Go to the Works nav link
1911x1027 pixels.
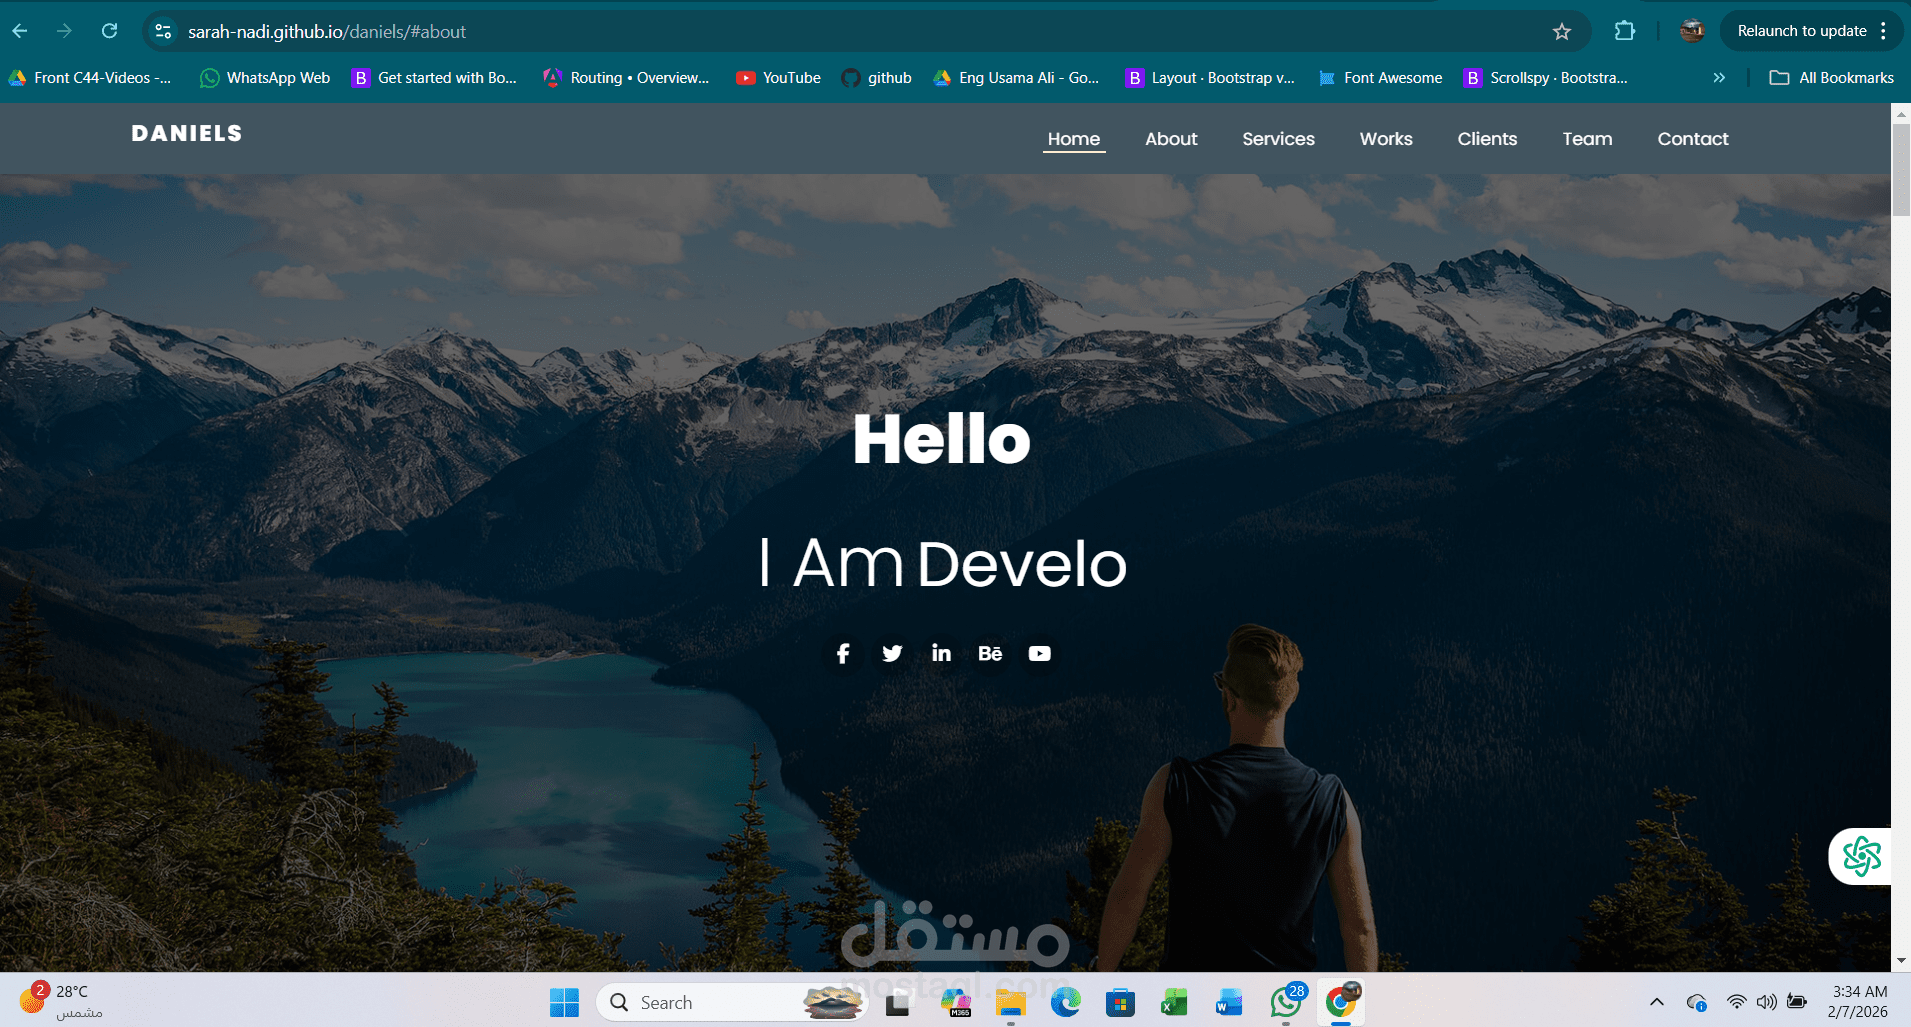pyautogui.click(x=1386, y=139)
